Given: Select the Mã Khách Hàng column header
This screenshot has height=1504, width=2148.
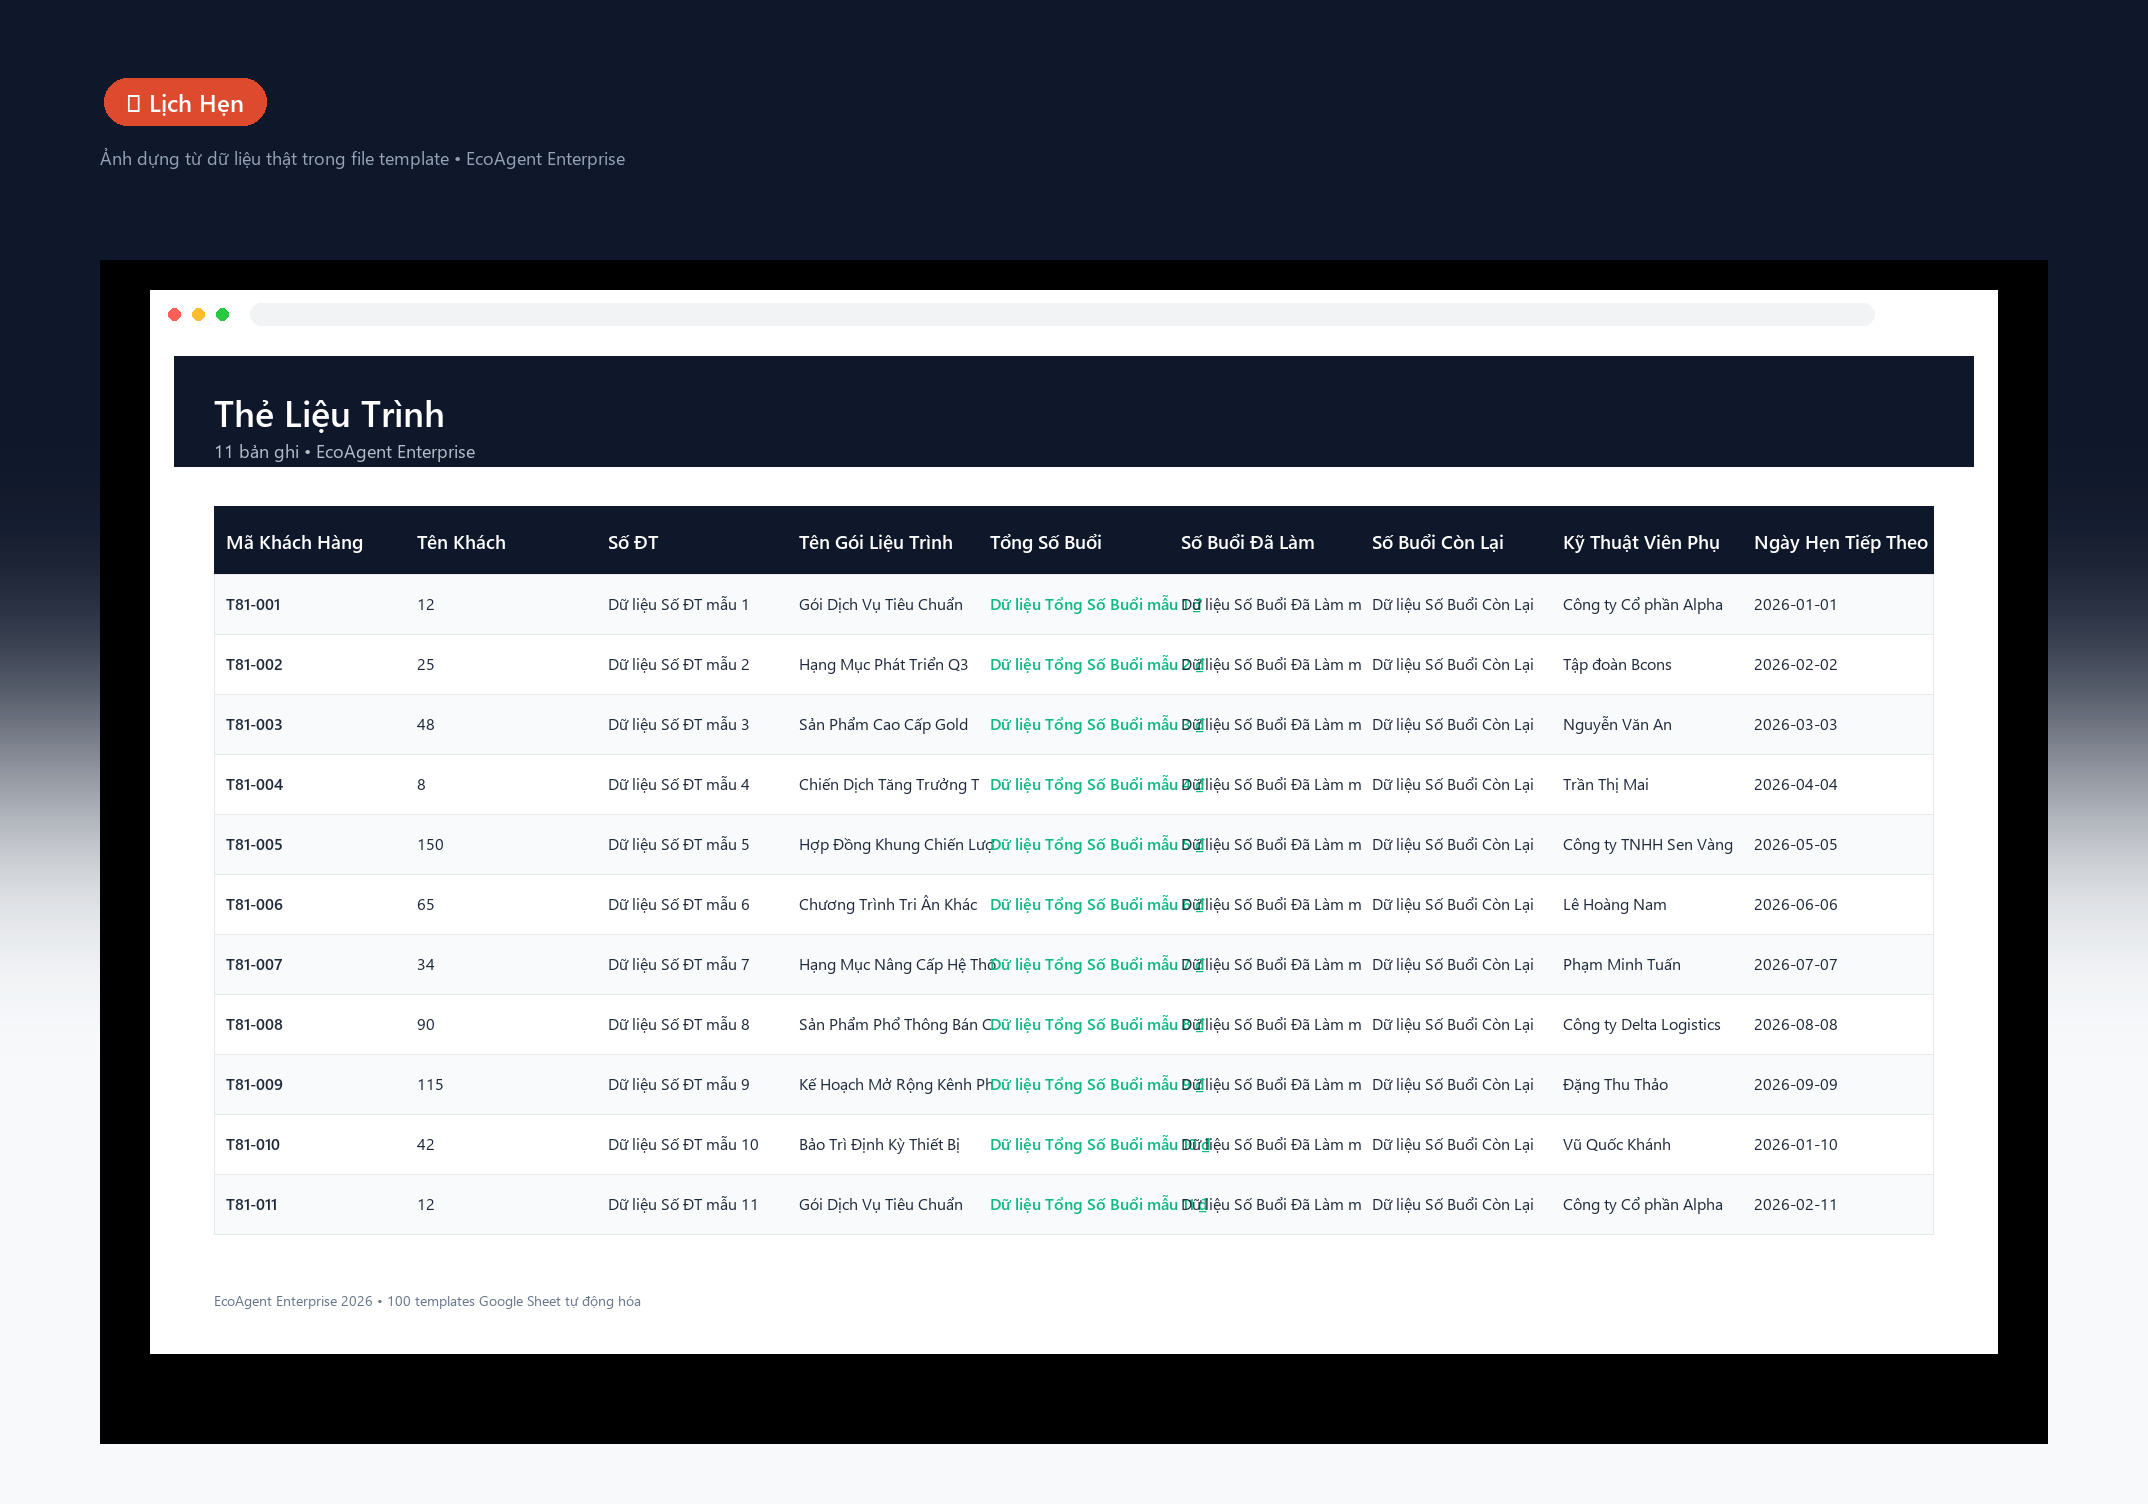Looking at the screenshot, I should tap(294, 542).
